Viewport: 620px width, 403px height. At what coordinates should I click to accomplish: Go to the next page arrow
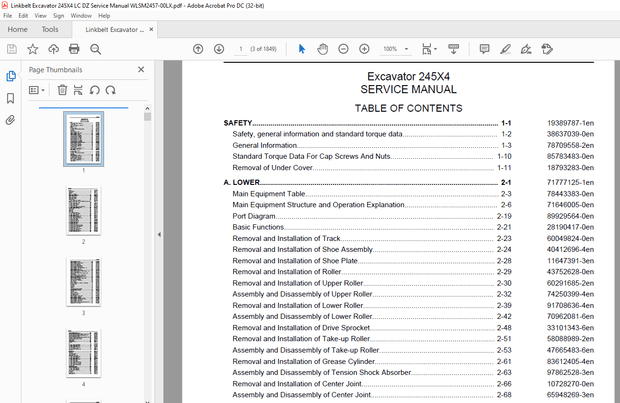219,49
